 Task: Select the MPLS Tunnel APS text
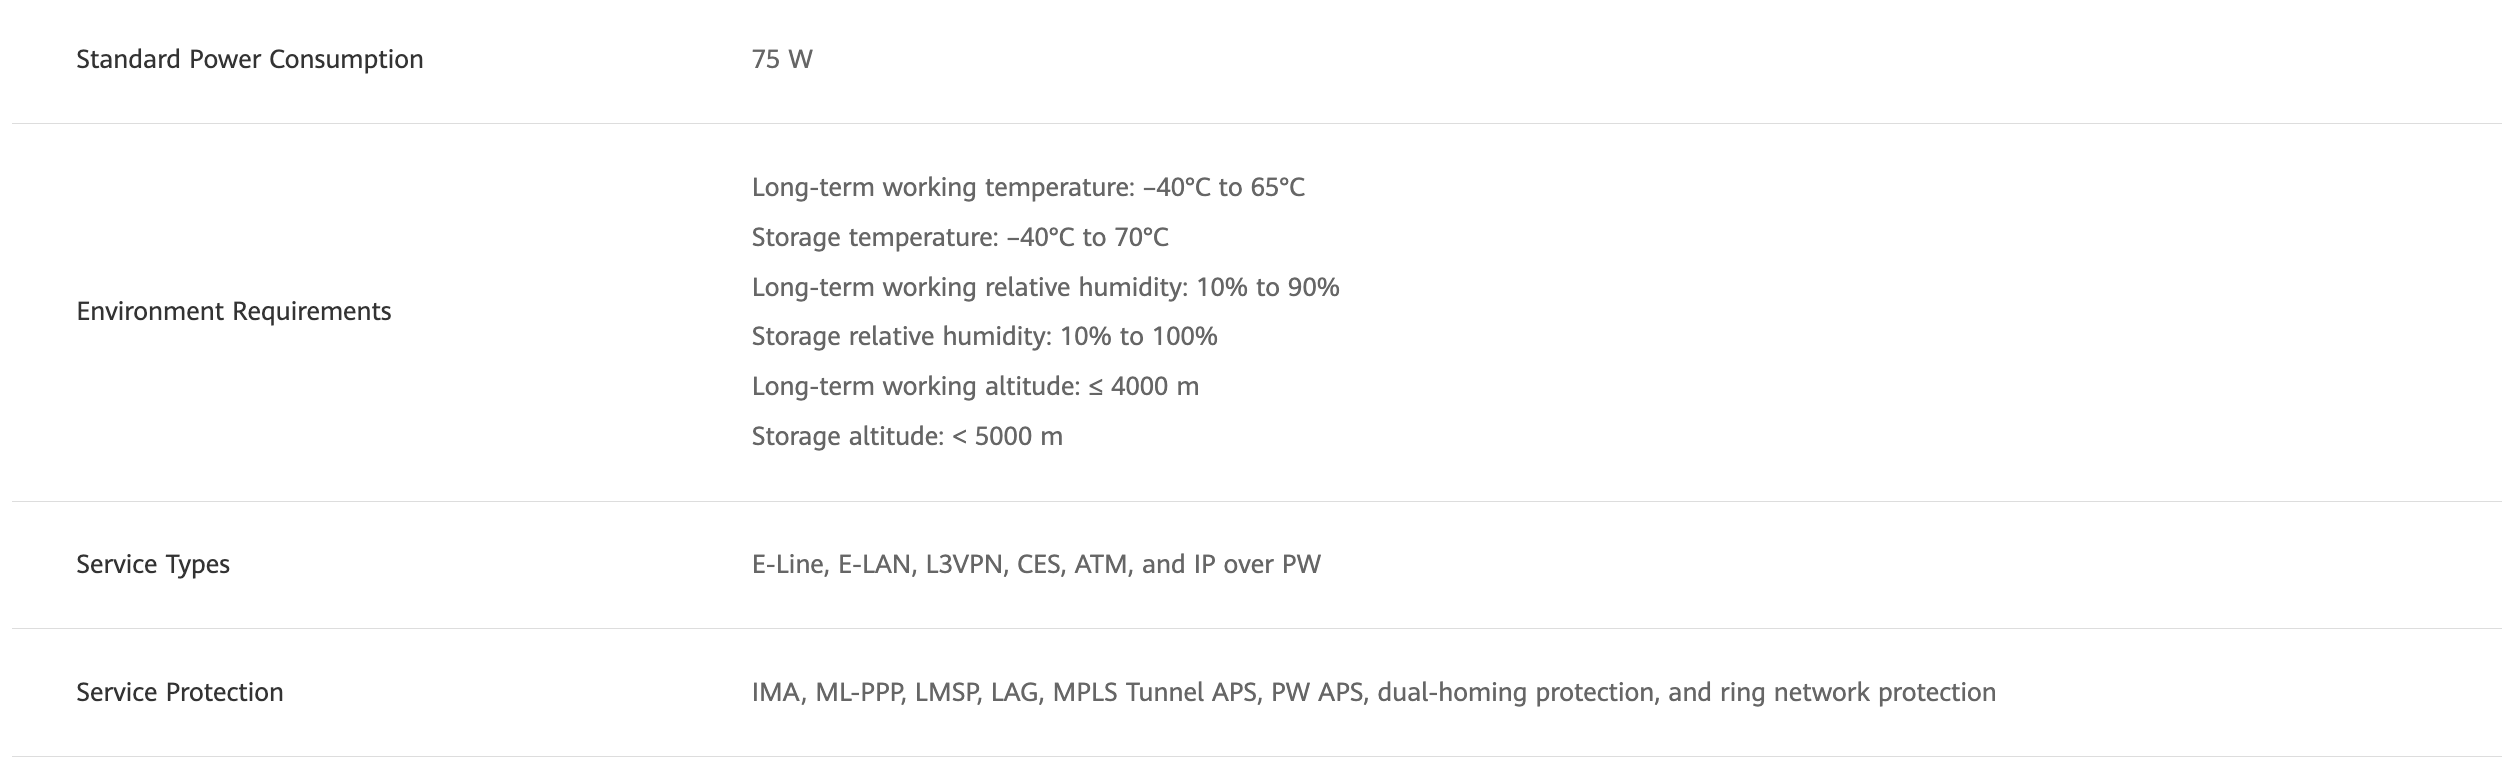tap(1154, 693)
